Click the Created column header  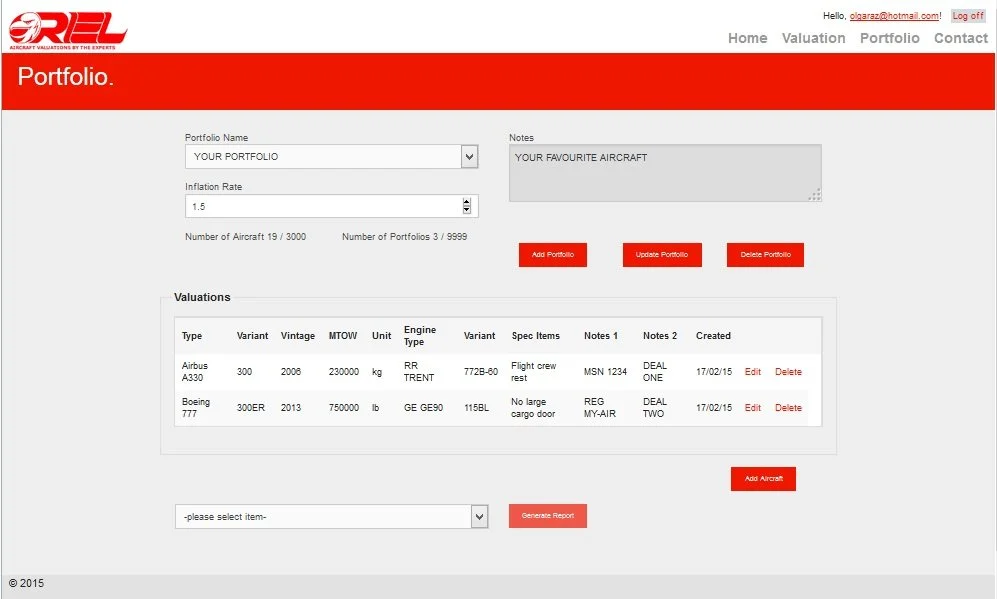713,336
